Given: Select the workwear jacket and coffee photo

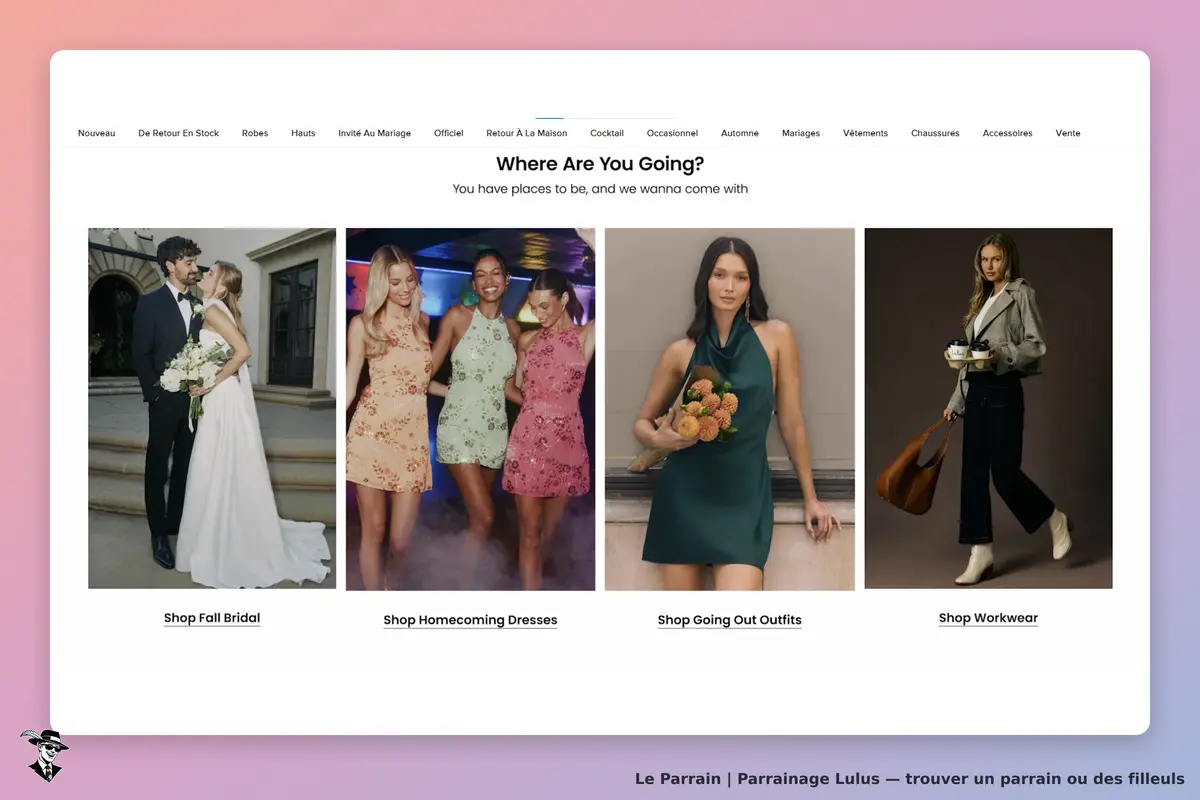Looking at the screenshot, I should coord(988,408).
